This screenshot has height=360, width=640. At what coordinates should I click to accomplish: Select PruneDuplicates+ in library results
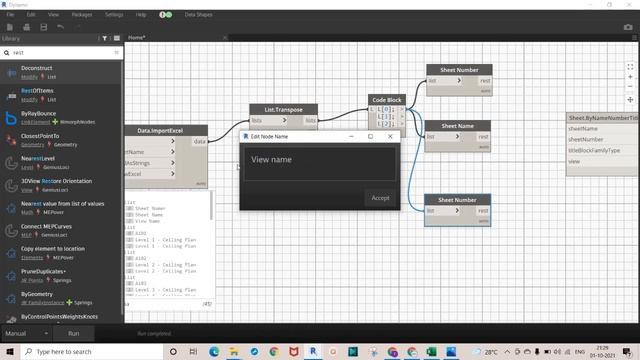coord(61,276)
